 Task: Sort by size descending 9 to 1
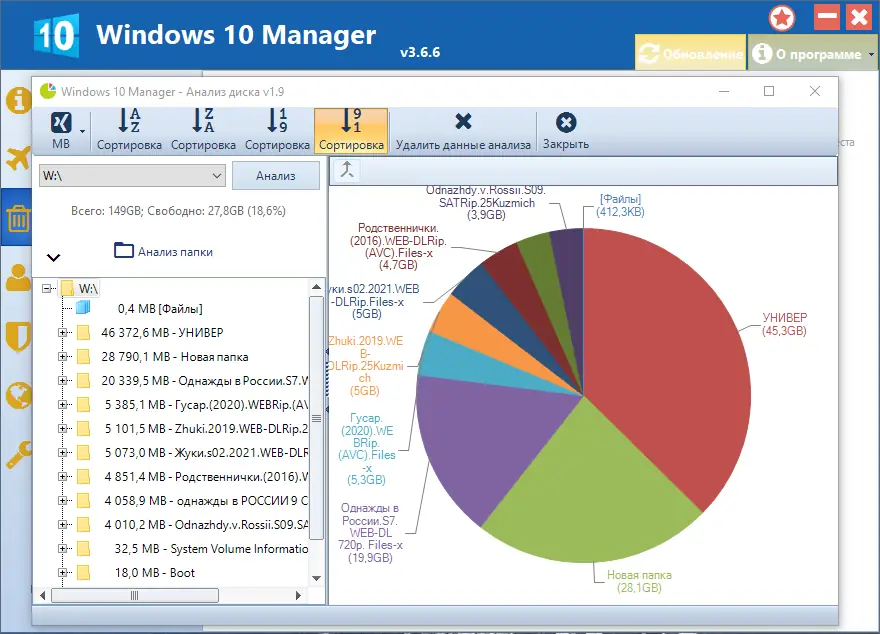click(351, 130)
